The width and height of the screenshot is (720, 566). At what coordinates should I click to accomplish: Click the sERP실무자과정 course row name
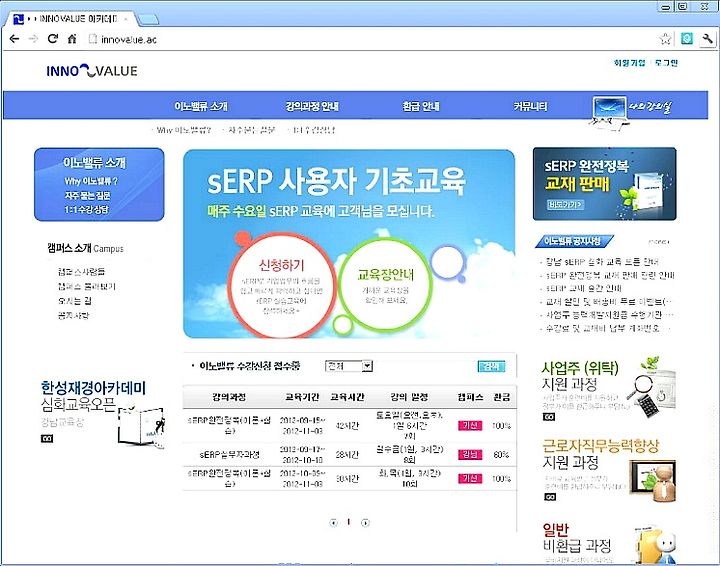(230, 455)
